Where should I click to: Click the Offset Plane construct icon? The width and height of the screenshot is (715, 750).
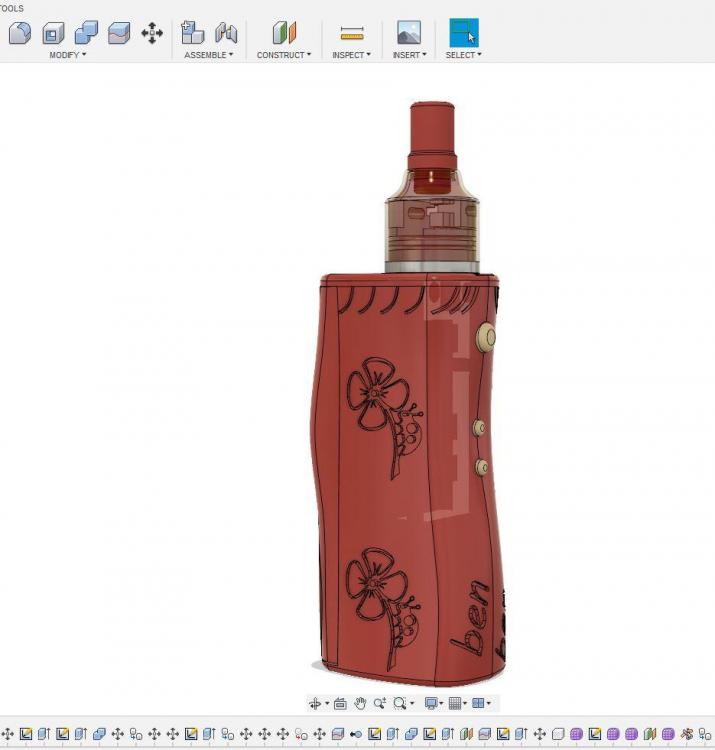pyautogui.click(x=284, y=33)
